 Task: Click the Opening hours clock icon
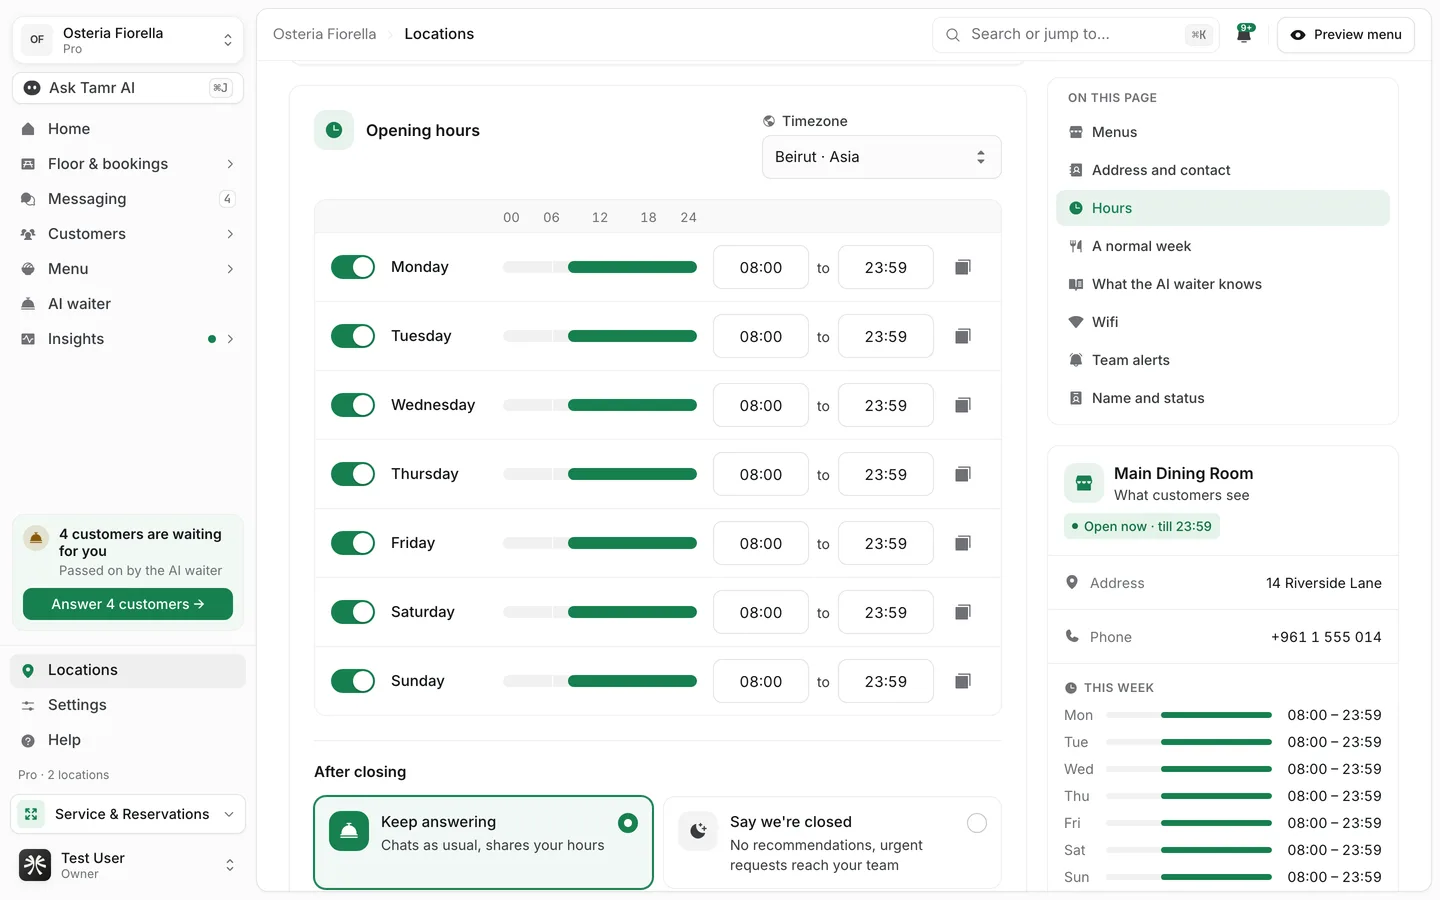click(334, 130)
